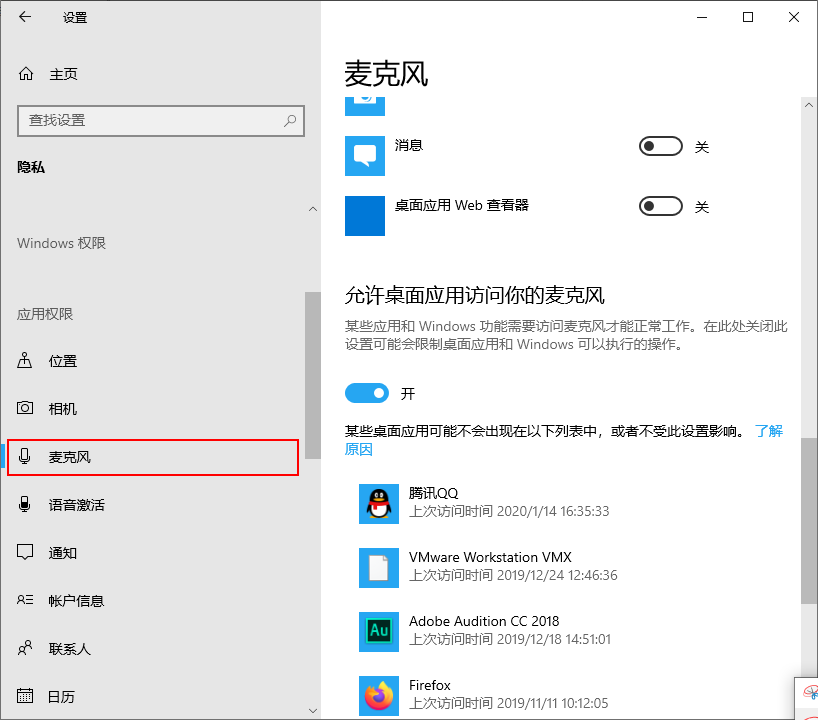Click the Adobe Audition CC 2018 icon
The height and width of the screenshot is (720, 818).
(378, 631)
